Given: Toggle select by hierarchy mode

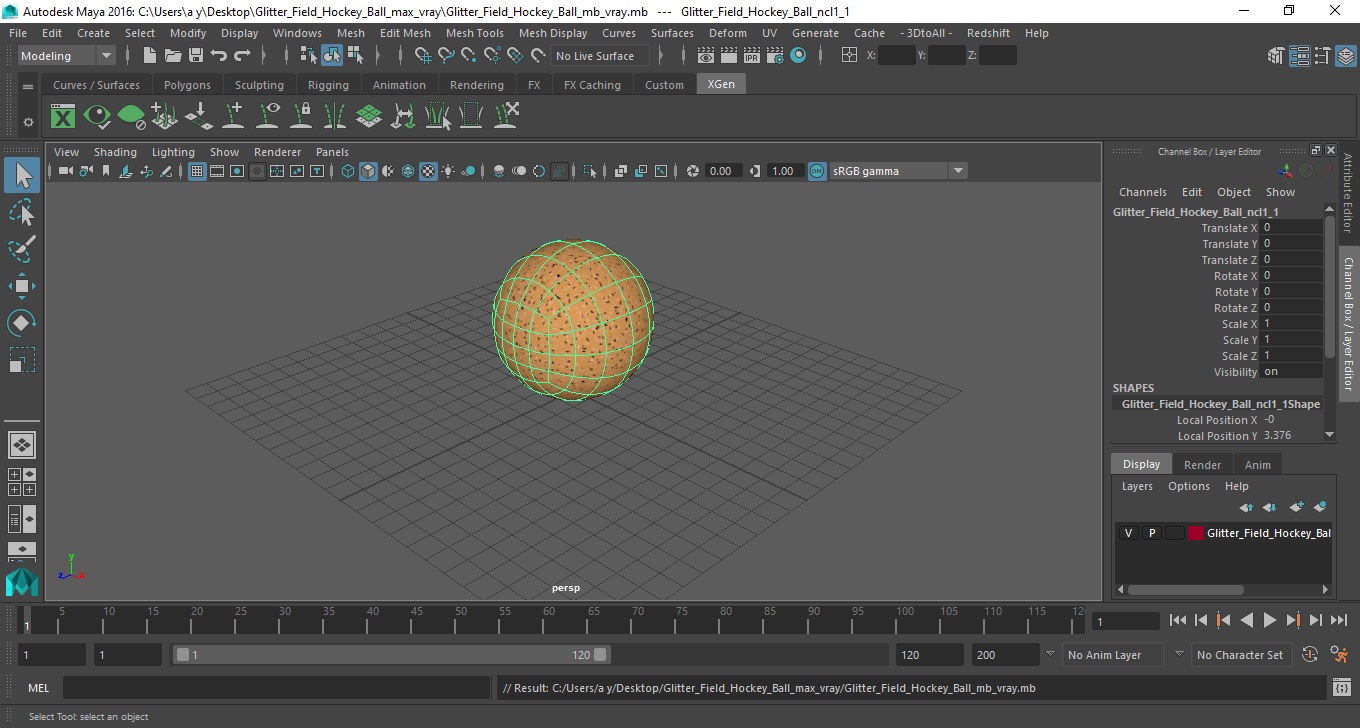Looking at the screenshot, I should (x=309, y=56).
